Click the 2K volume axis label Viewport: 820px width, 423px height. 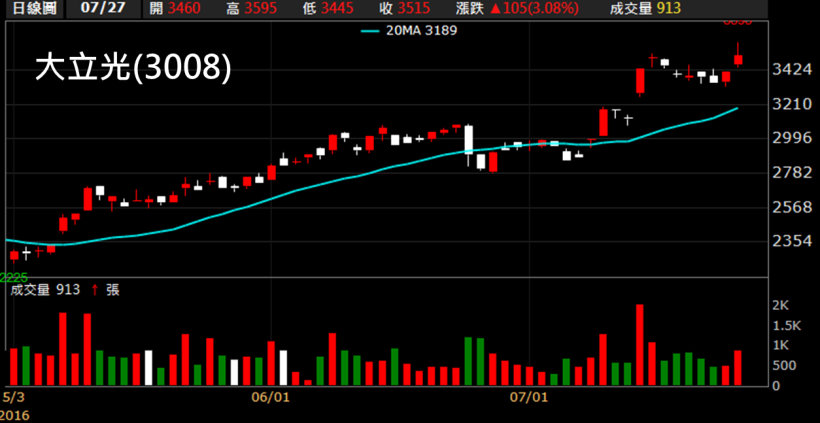click(x=780, y=305)
